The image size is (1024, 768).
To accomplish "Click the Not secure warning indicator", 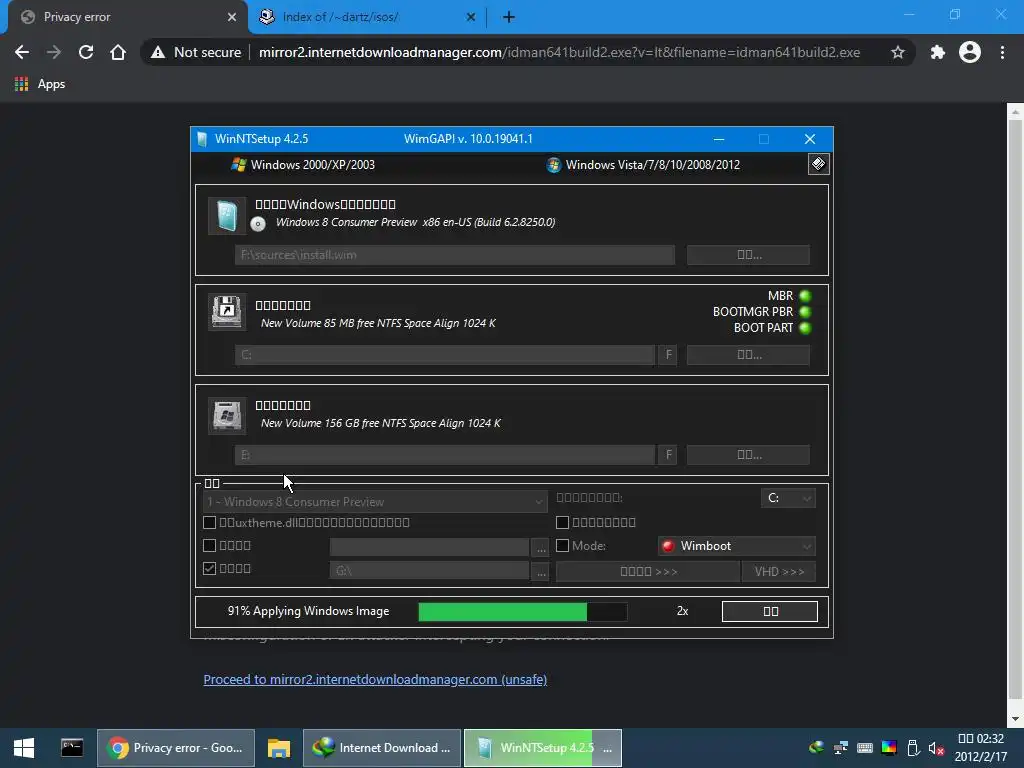I will point(195,52).
